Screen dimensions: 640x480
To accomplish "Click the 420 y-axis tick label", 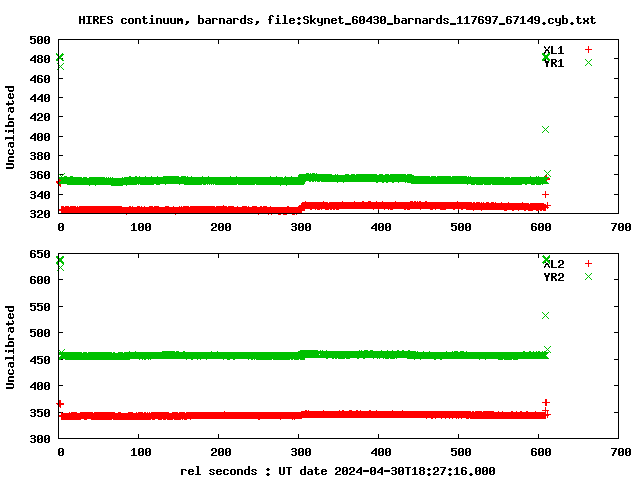I will (x=40, y=117).
